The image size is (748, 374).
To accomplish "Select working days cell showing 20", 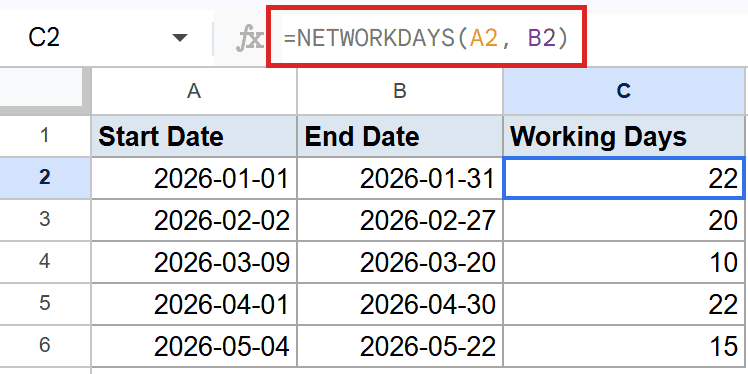I will pyautogui.click(x=623, y=220).
